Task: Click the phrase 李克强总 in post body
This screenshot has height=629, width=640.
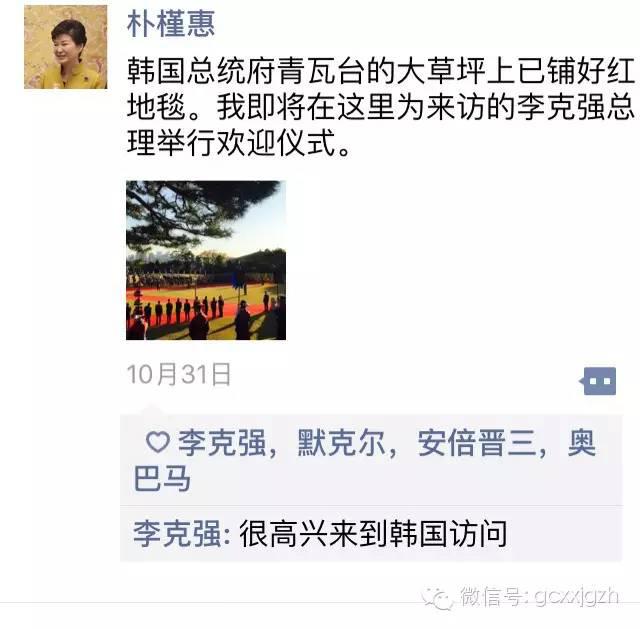Action: 576,107
